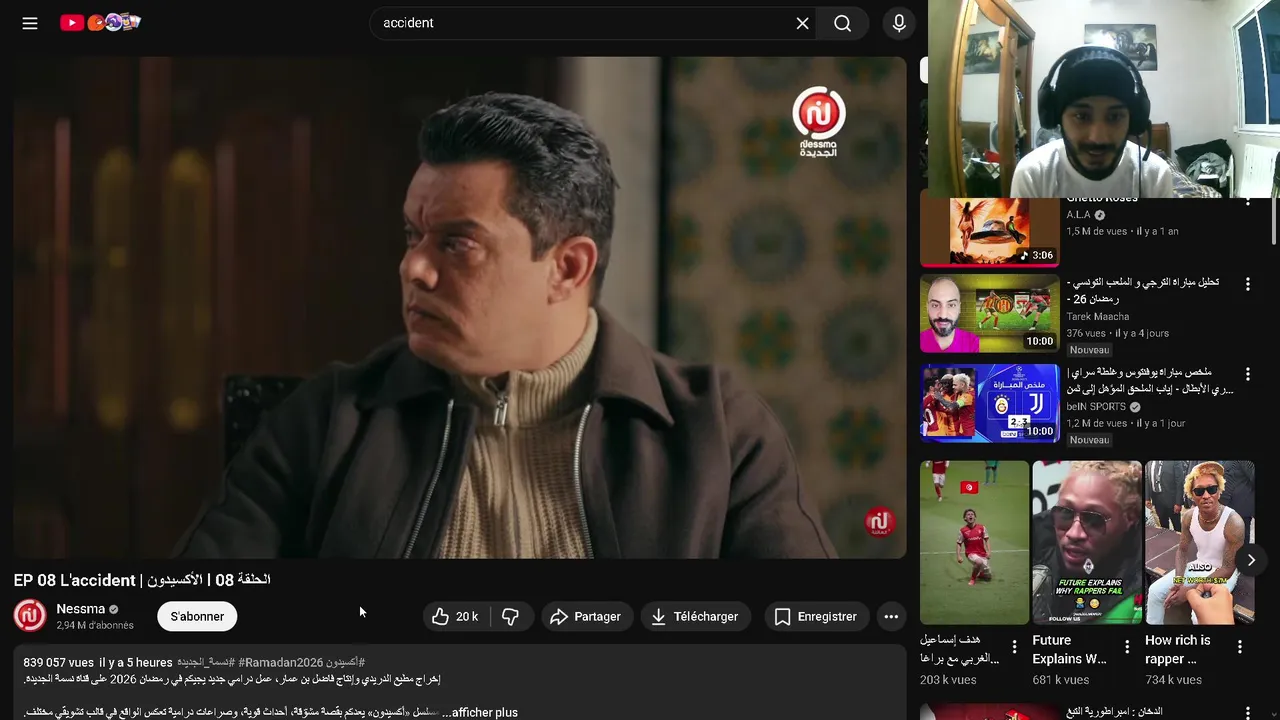Show next shorts with arrow button
This screenshot has height=720, width=1280.
tap(1251, 560)
